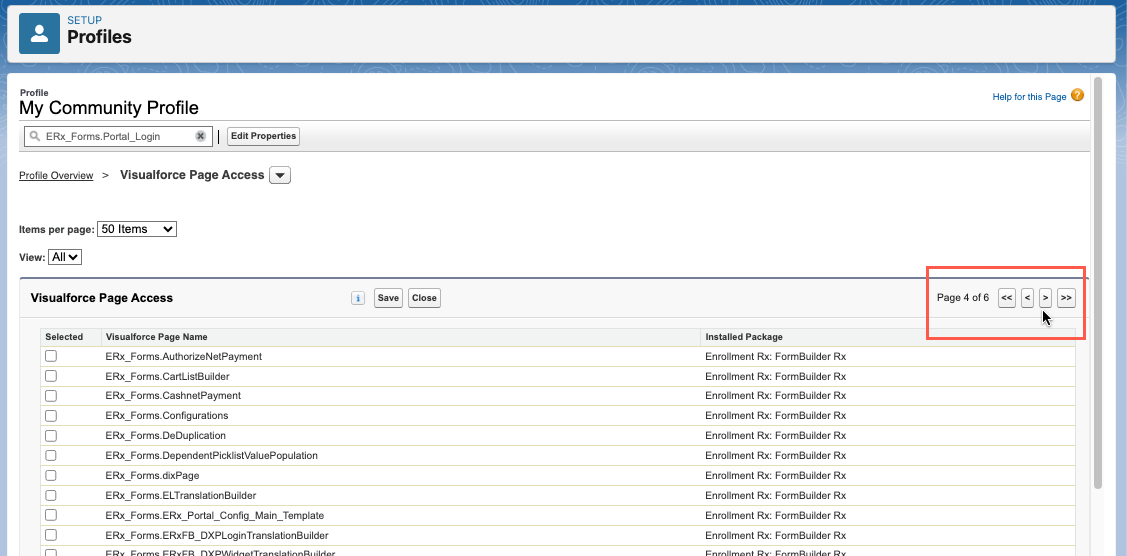Image resolution: width=1127 pixels, height=556 pixels.
Task: Click into the profile settings search field
Action: coord(115,136)
